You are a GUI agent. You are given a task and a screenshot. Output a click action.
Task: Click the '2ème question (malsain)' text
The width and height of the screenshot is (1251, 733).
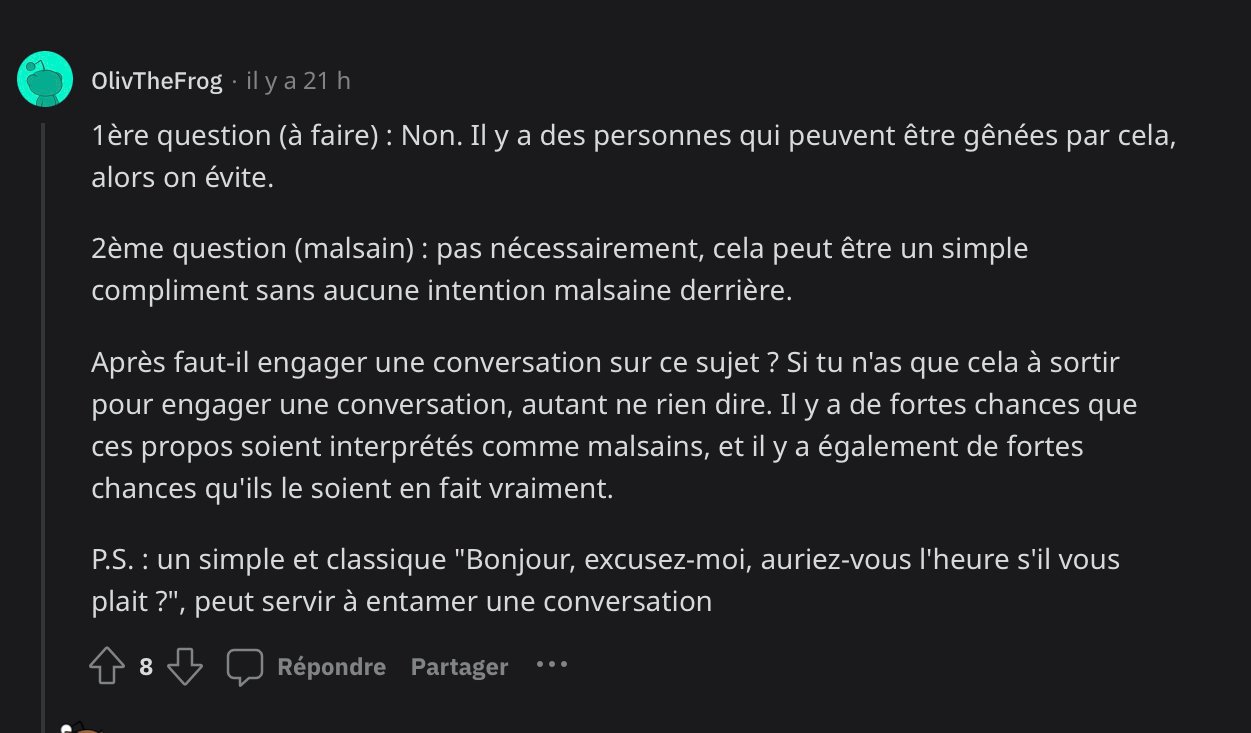pyautogui.click(x=252, y=248)
